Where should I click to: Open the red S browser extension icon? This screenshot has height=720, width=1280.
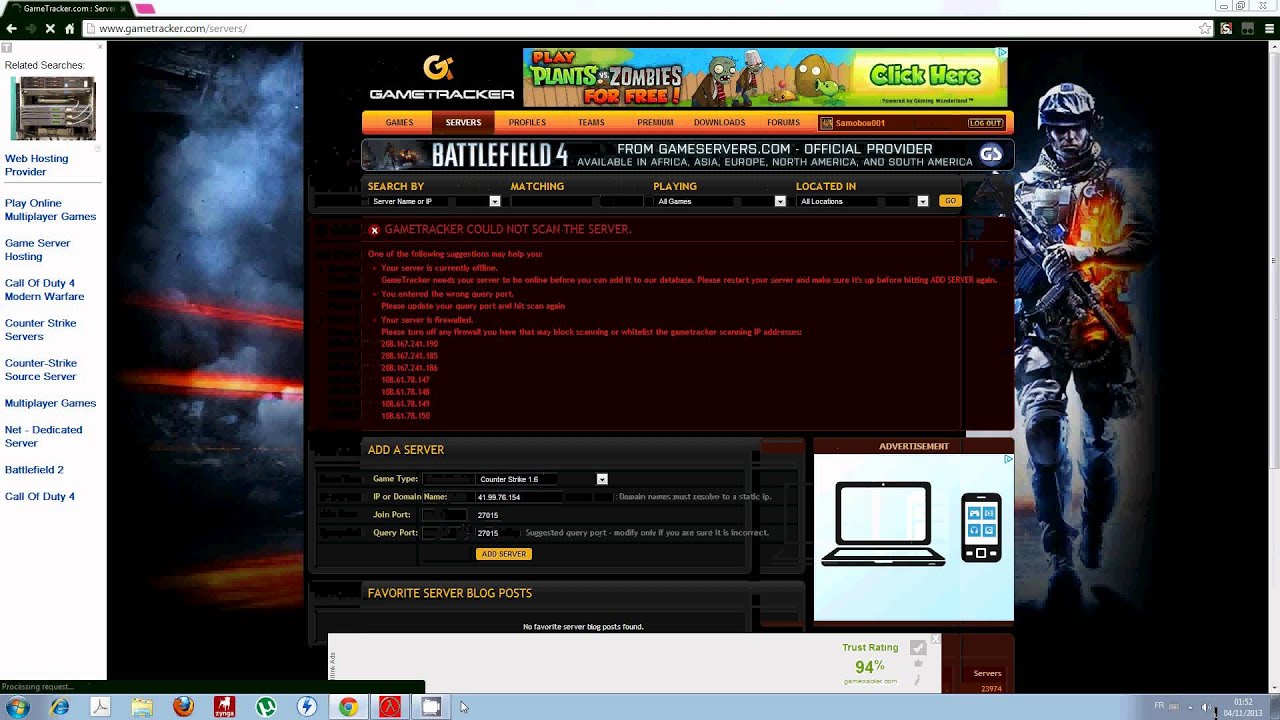pos(1226,29)
